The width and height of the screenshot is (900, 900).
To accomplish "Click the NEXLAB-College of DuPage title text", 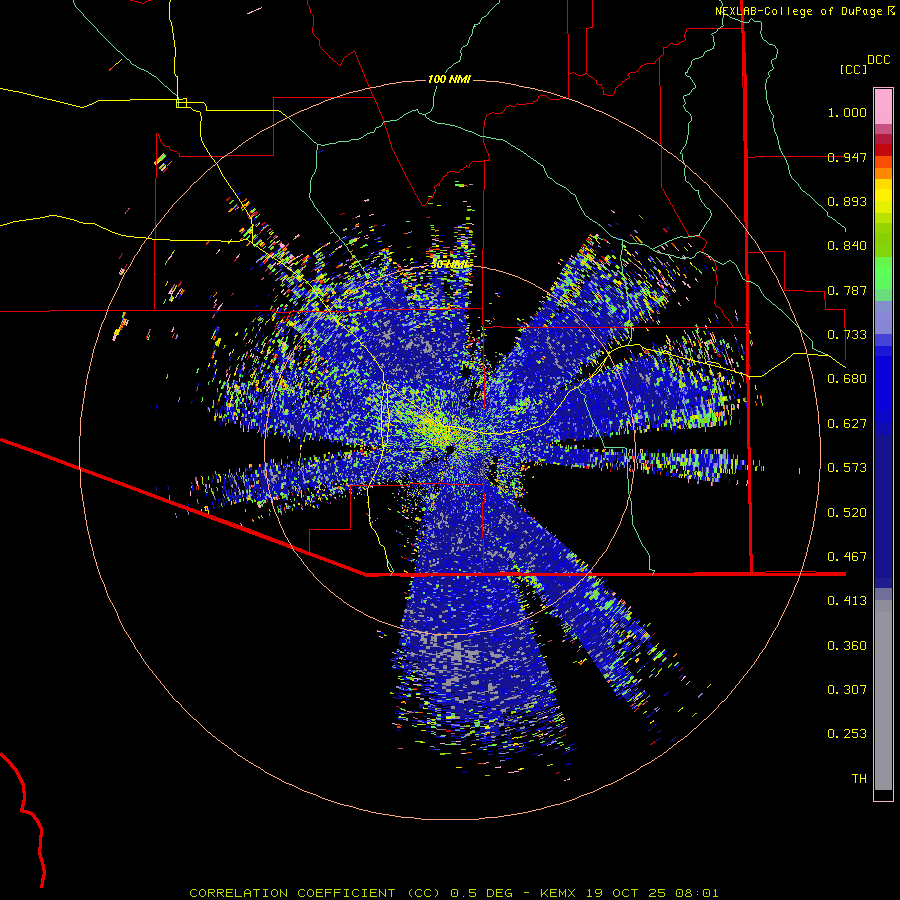I will pyautogui.click(x=804, y=11).
